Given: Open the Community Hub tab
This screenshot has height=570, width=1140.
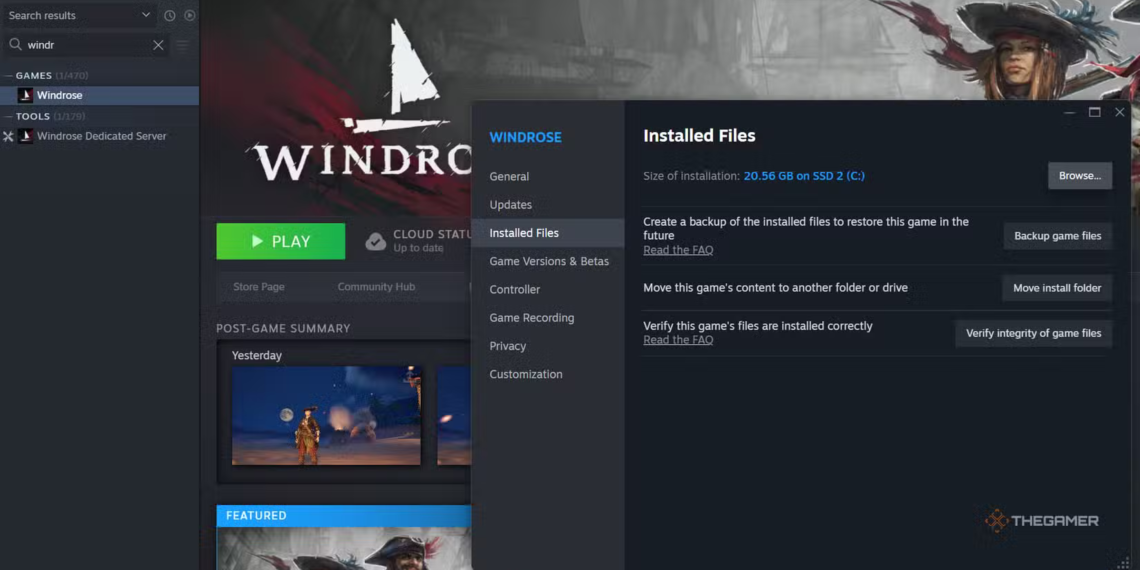Looking at the screenshot, I should pyautogui.click(x=376, y=287).
